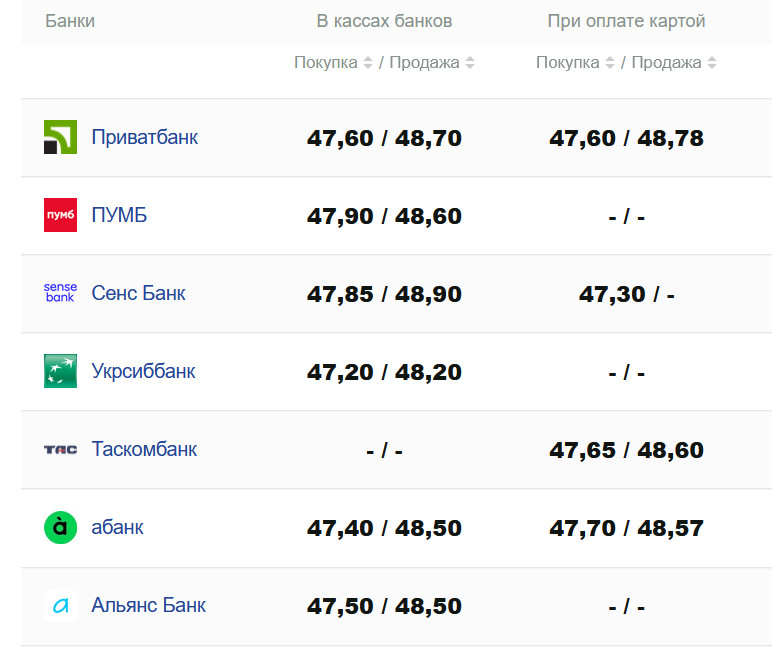Click the абанк green circle logo
Image resolution: width=772 pixels, height=654 pixels.
point(60,527)
